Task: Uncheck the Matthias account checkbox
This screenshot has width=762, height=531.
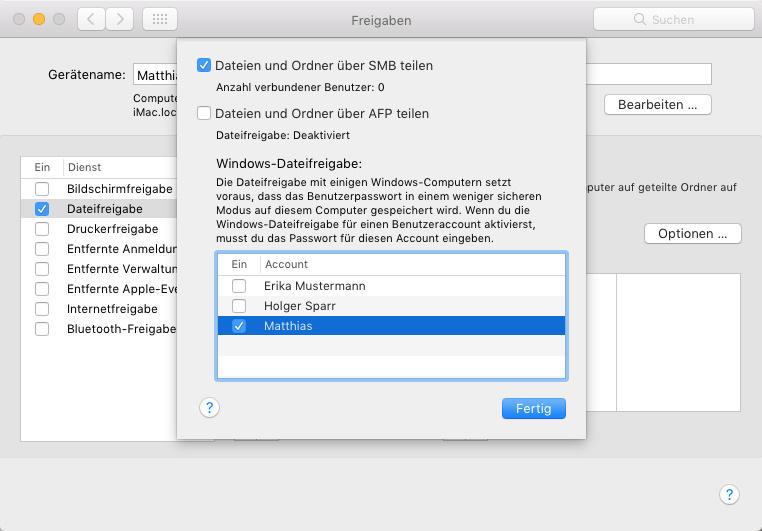Action: pos(239,325)
